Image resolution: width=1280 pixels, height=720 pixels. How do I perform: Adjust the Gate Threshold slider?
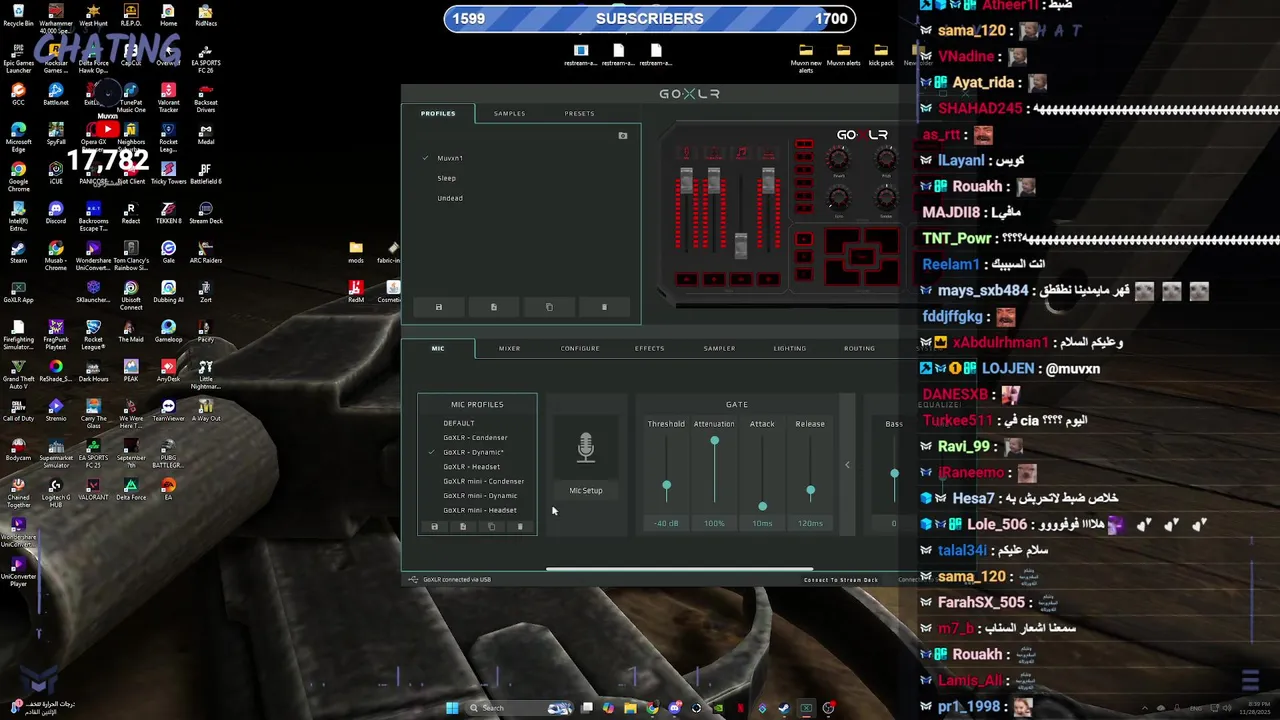tap(666, 485)
